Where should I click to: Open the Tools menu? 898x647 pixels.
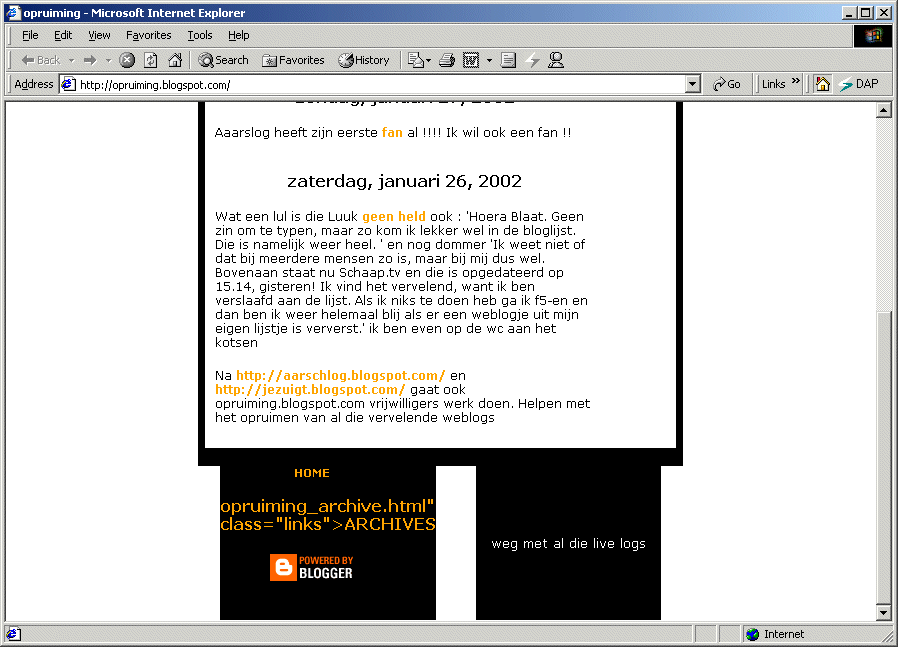point(200,35)
